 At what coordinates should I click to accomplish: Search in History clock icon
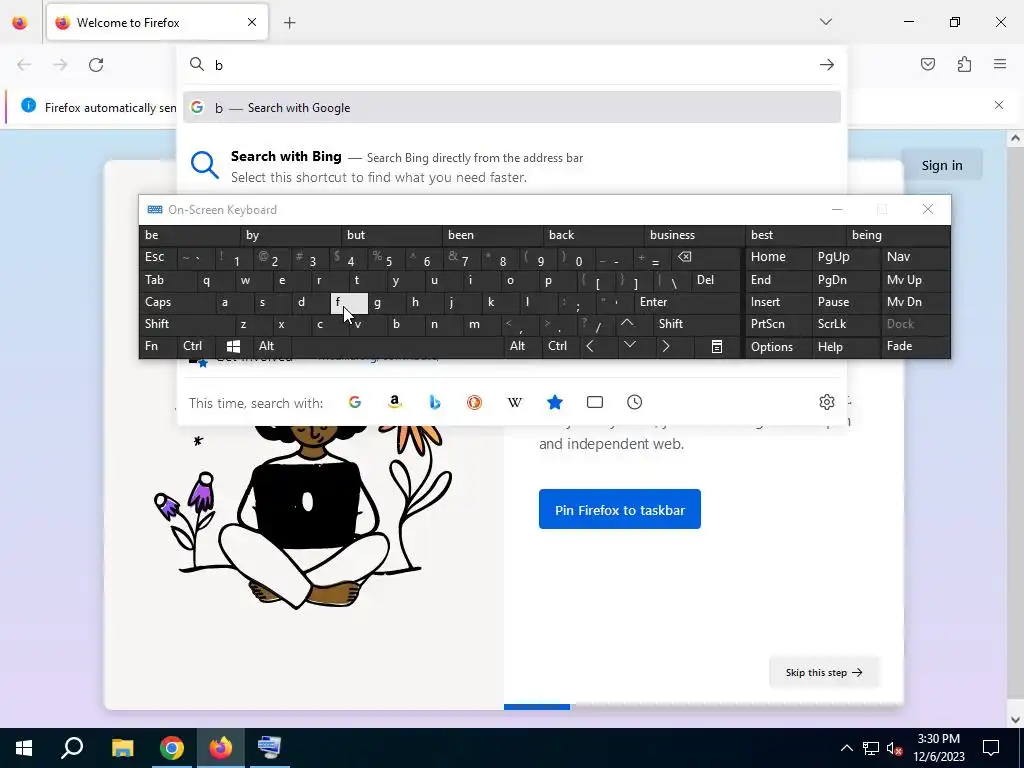click(635, 402)
